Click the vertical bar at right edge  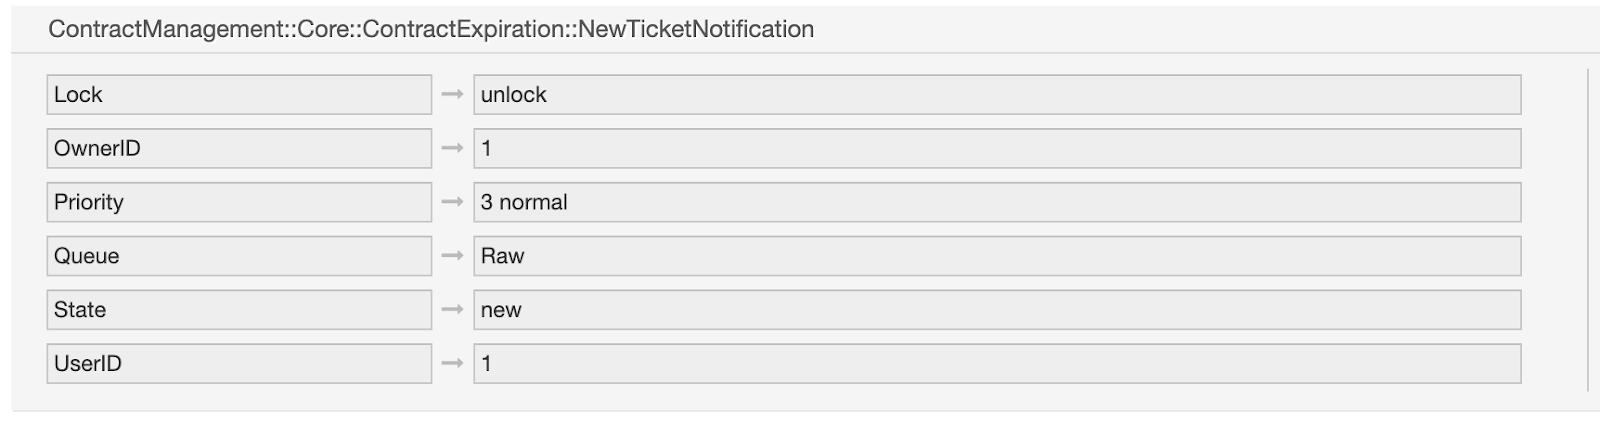pos(1587,229)
